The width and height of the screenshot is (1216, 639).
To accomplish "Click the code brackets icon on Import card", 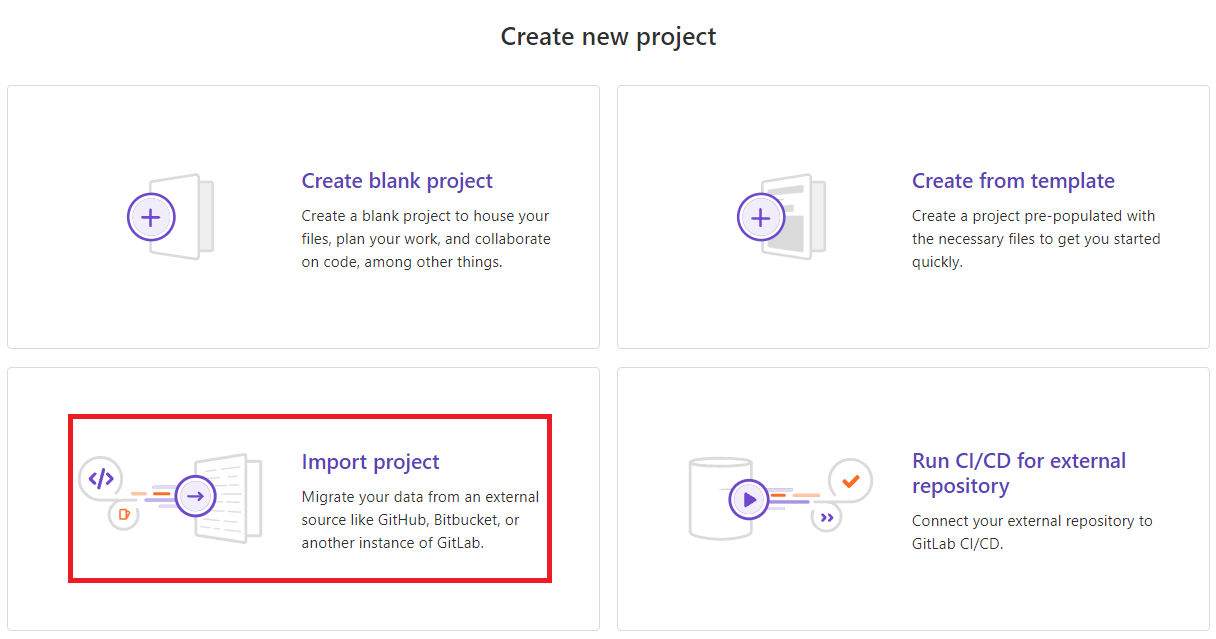I will pos(101,478).
